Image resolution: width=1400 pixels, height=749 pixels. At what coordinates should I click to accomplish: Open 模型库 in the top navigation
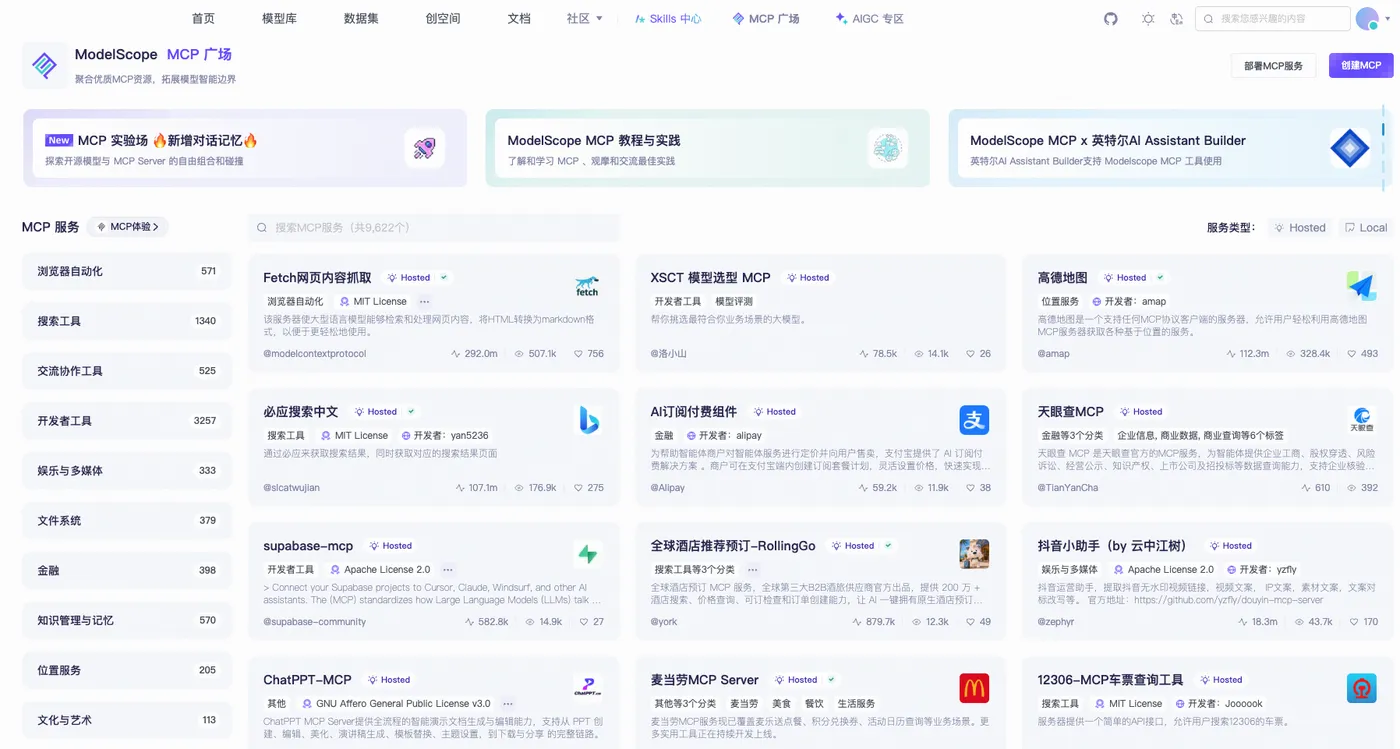(x=279, y=19)
